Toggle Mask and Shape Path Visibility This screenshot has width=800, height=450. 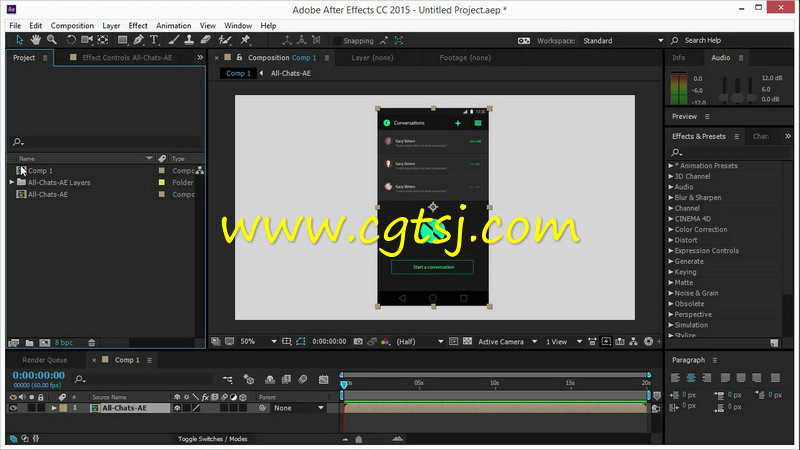click(301, 341)
